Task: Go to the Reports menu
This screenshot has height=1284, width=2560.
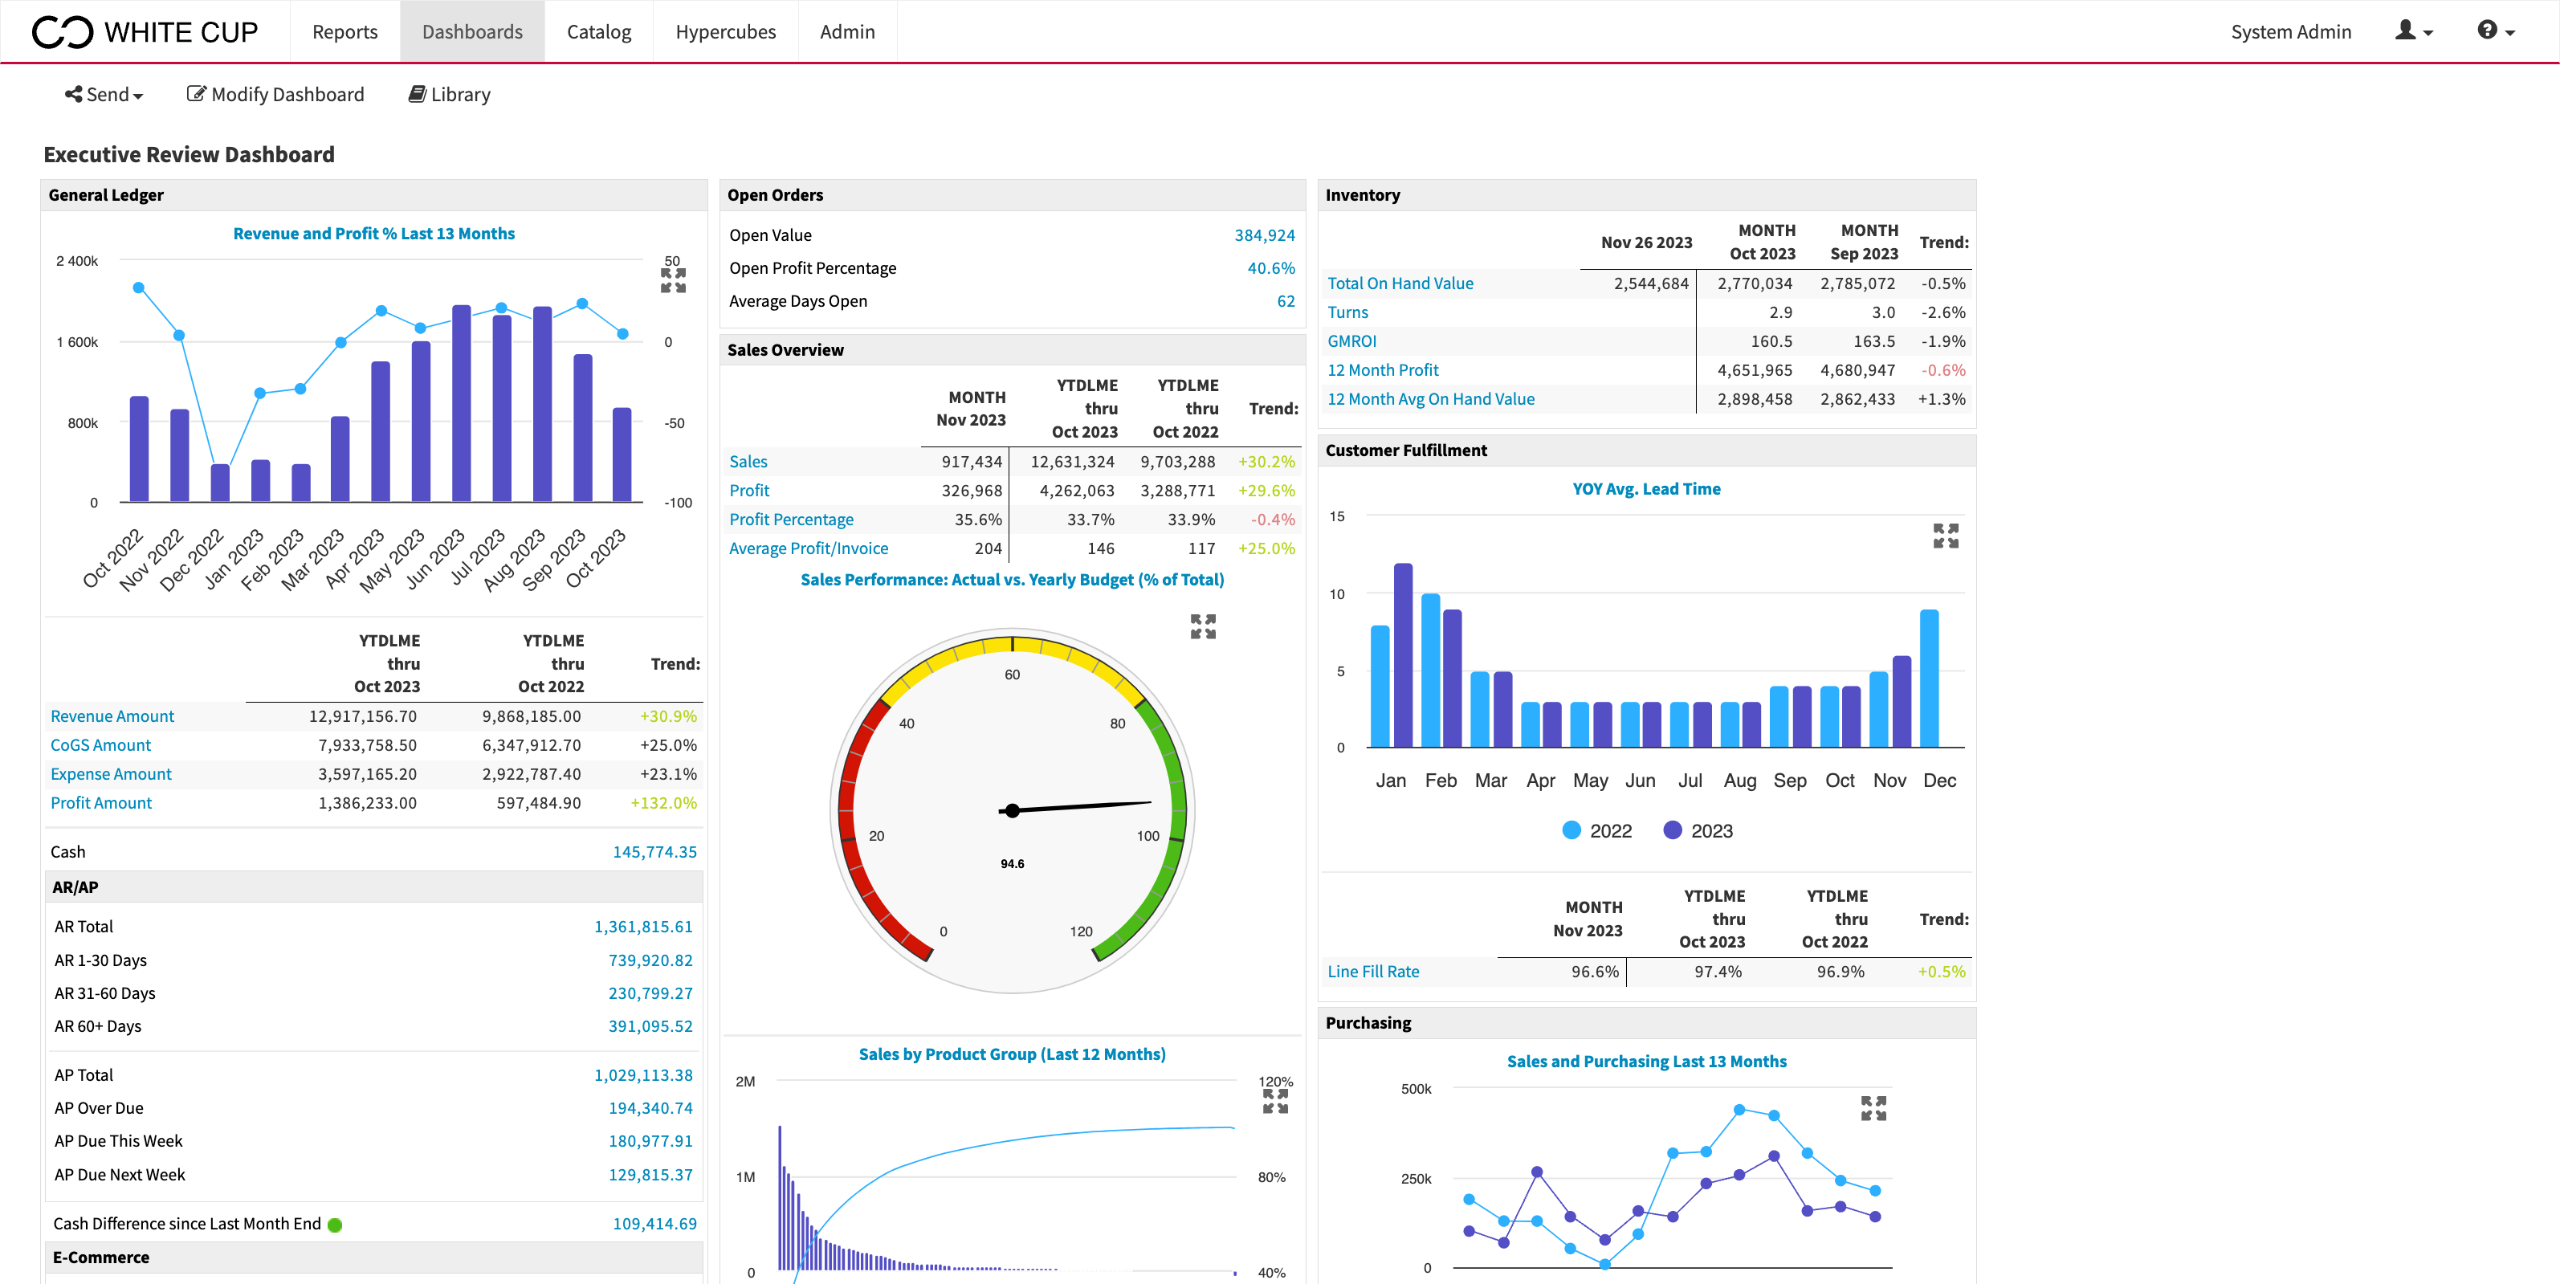Action: pyautogui.click(x=345, y=32)
